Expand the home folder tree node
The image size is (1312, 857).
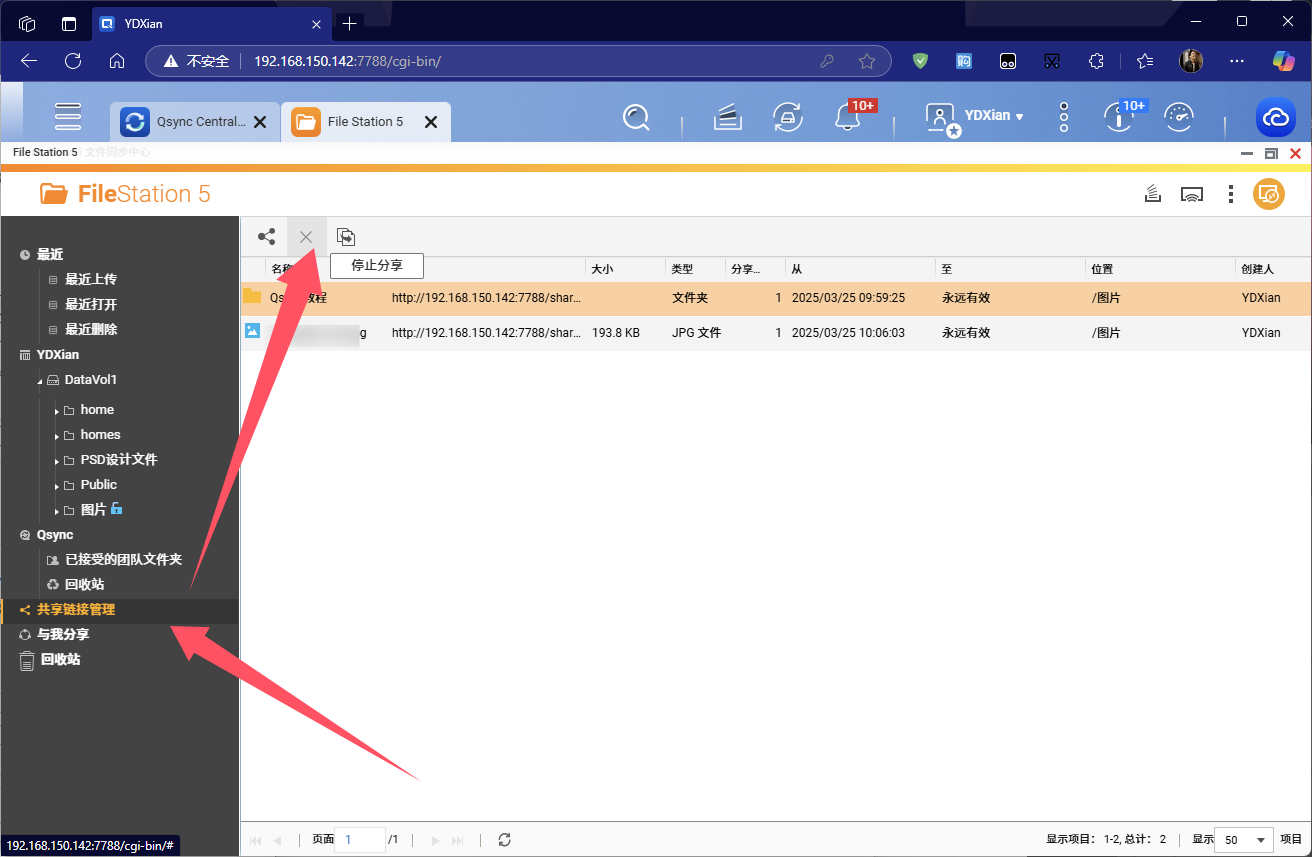tap(56, 410)
